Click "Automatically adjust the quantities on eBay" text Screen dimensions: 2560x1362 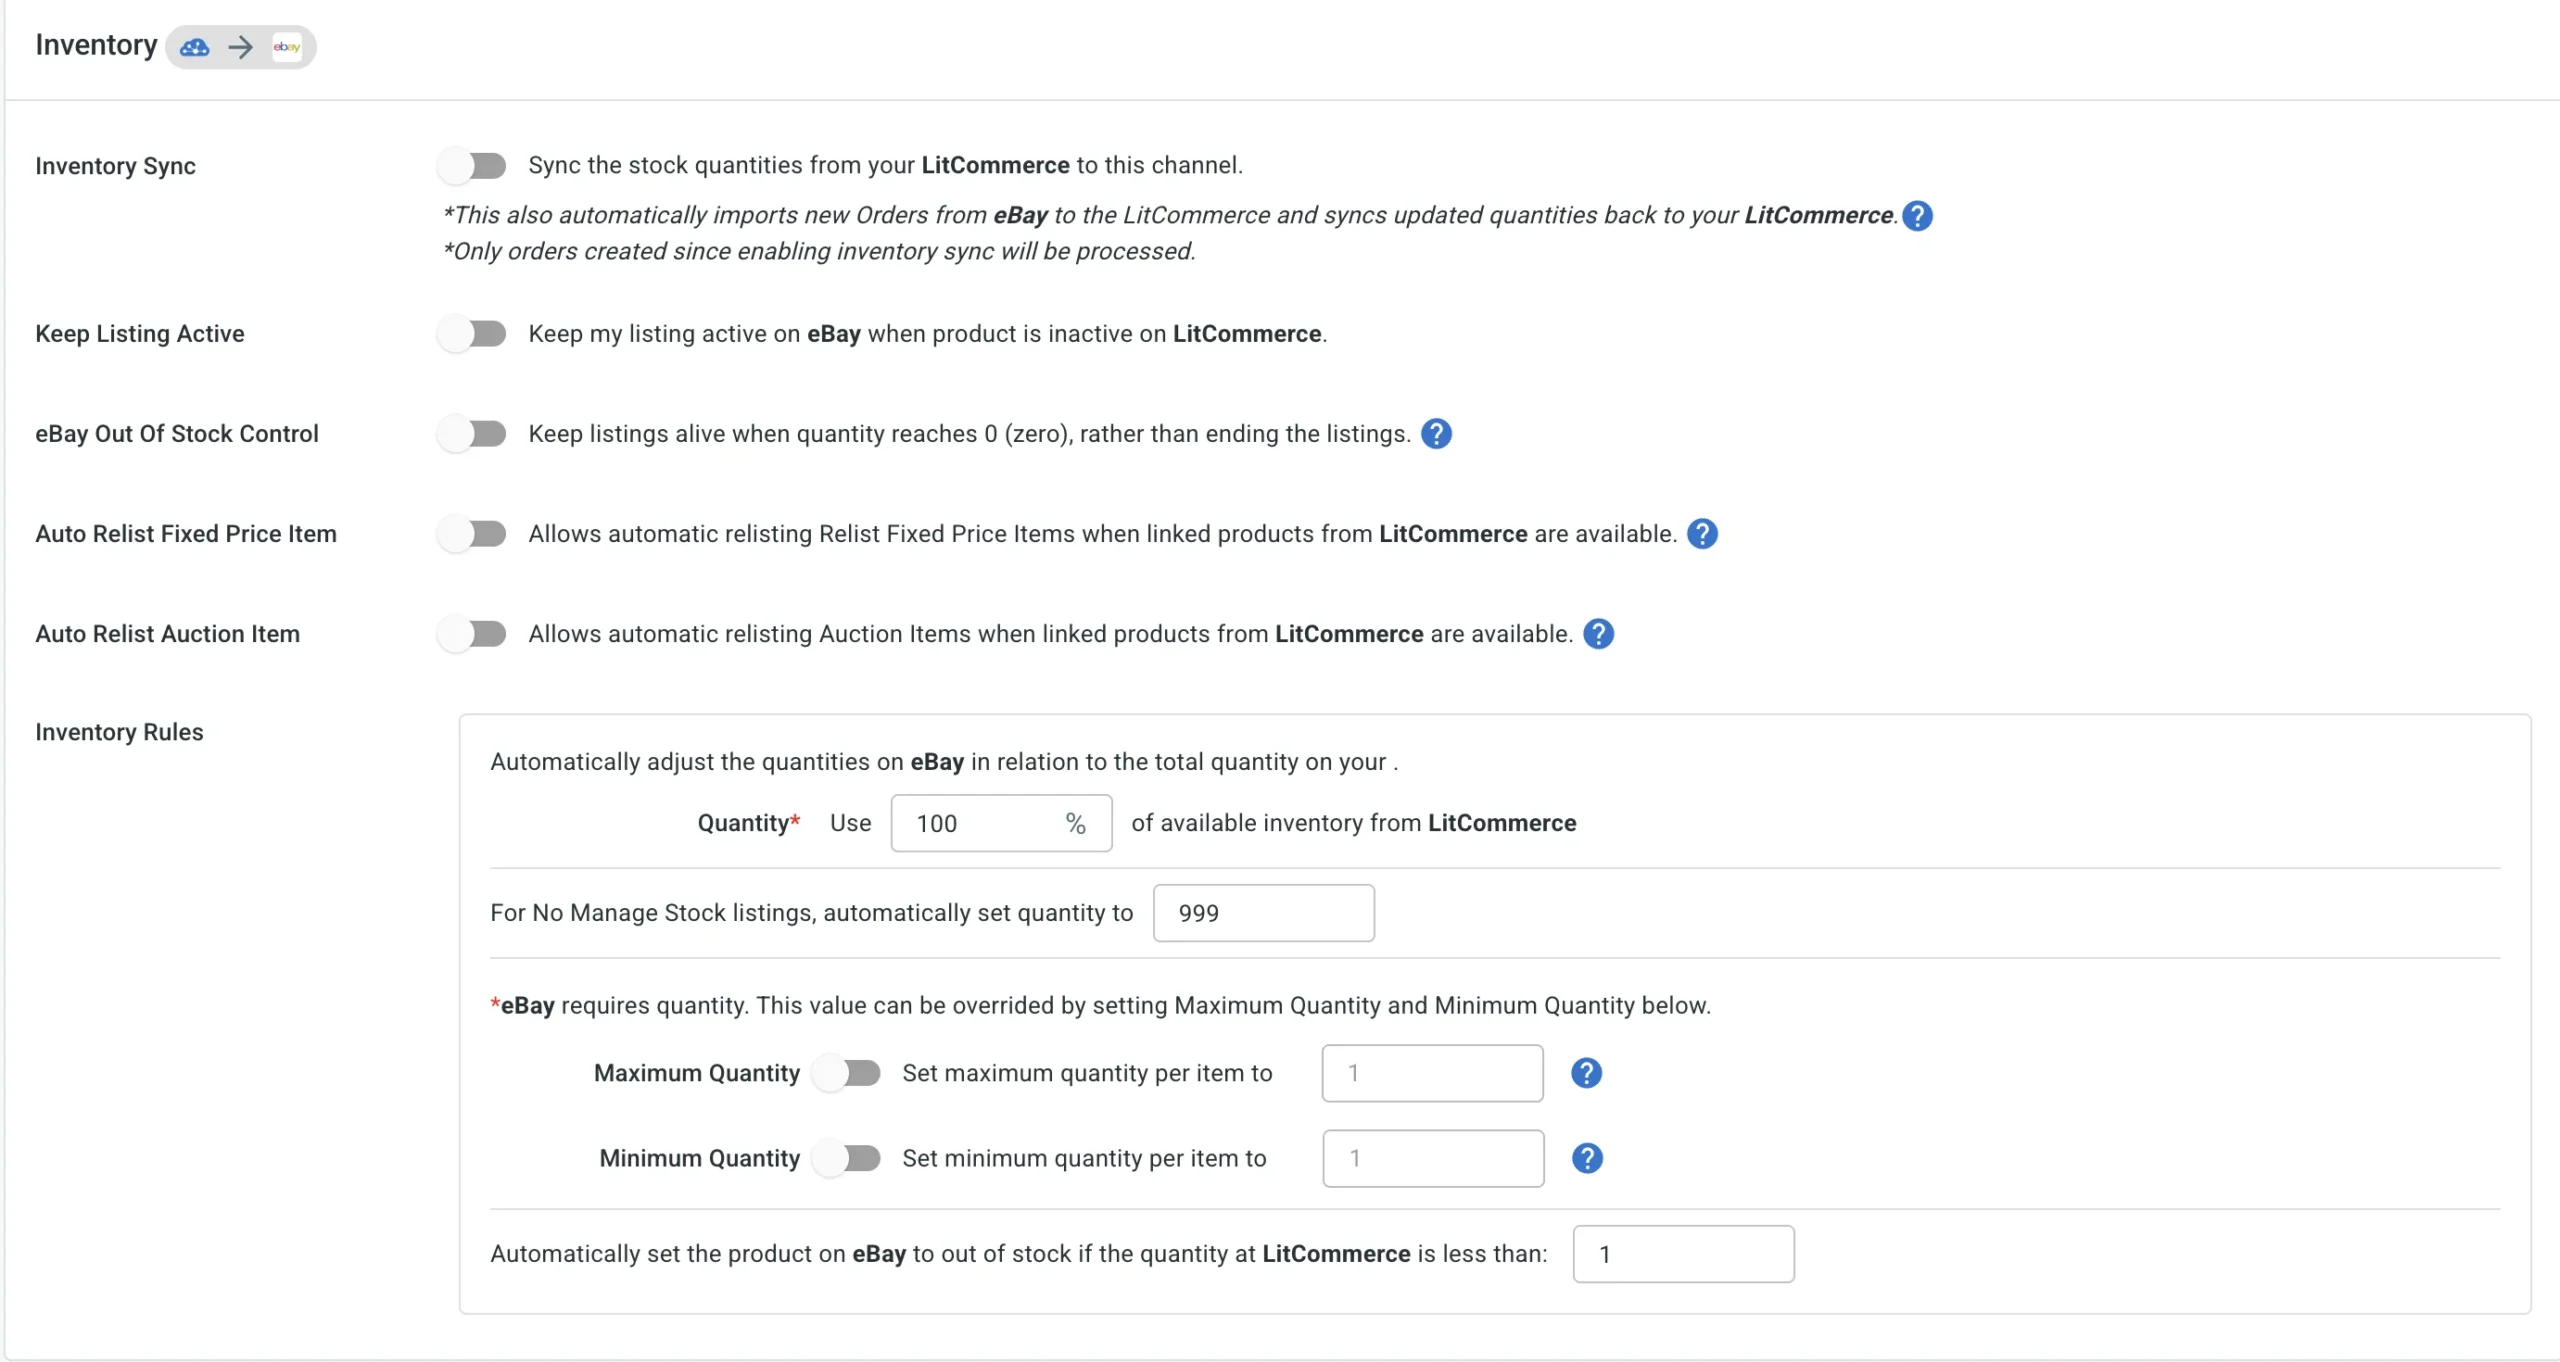[944, 762]
